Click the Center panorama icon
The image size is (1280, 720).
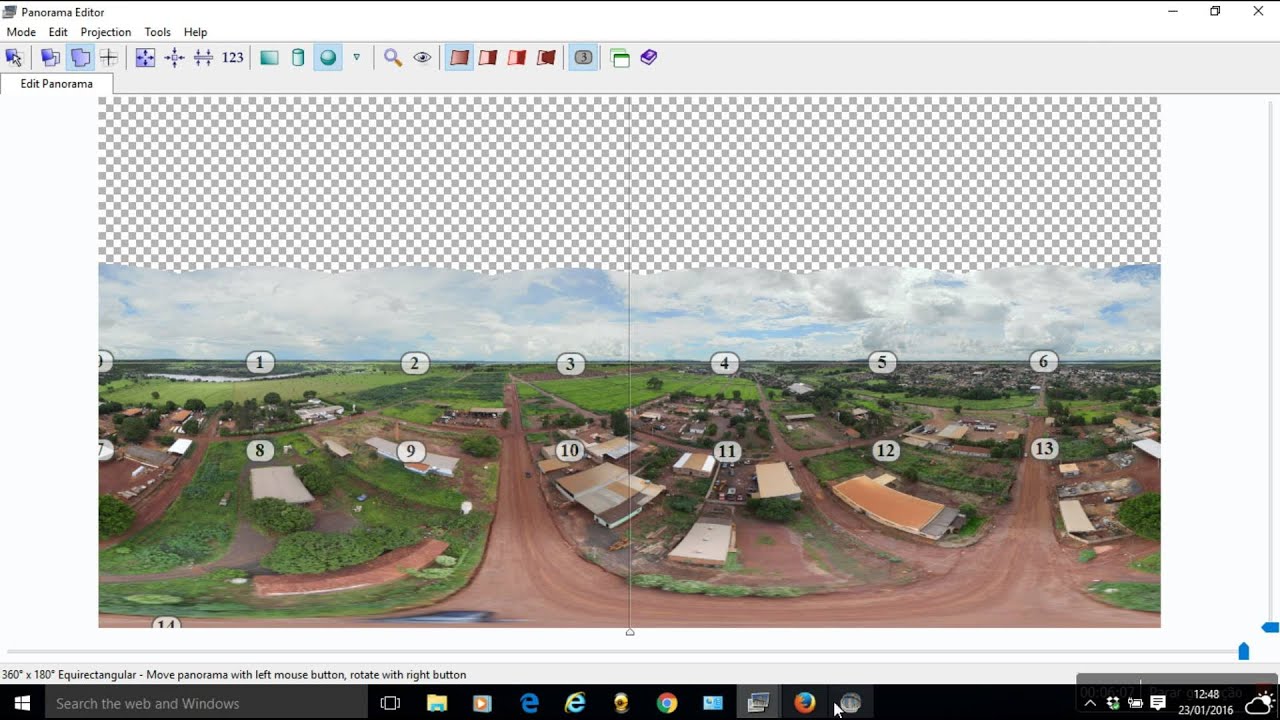click(174, 58)
